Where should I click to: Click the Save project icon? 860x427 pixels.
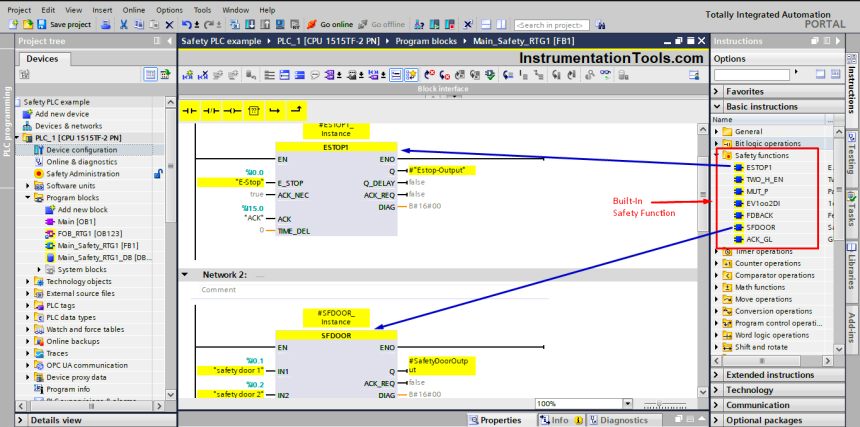point(41,25)
